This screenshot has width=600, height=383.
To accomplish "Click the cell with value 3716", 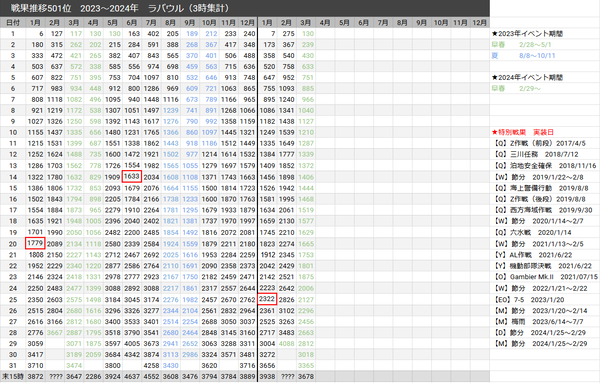I will coord(247,365).
